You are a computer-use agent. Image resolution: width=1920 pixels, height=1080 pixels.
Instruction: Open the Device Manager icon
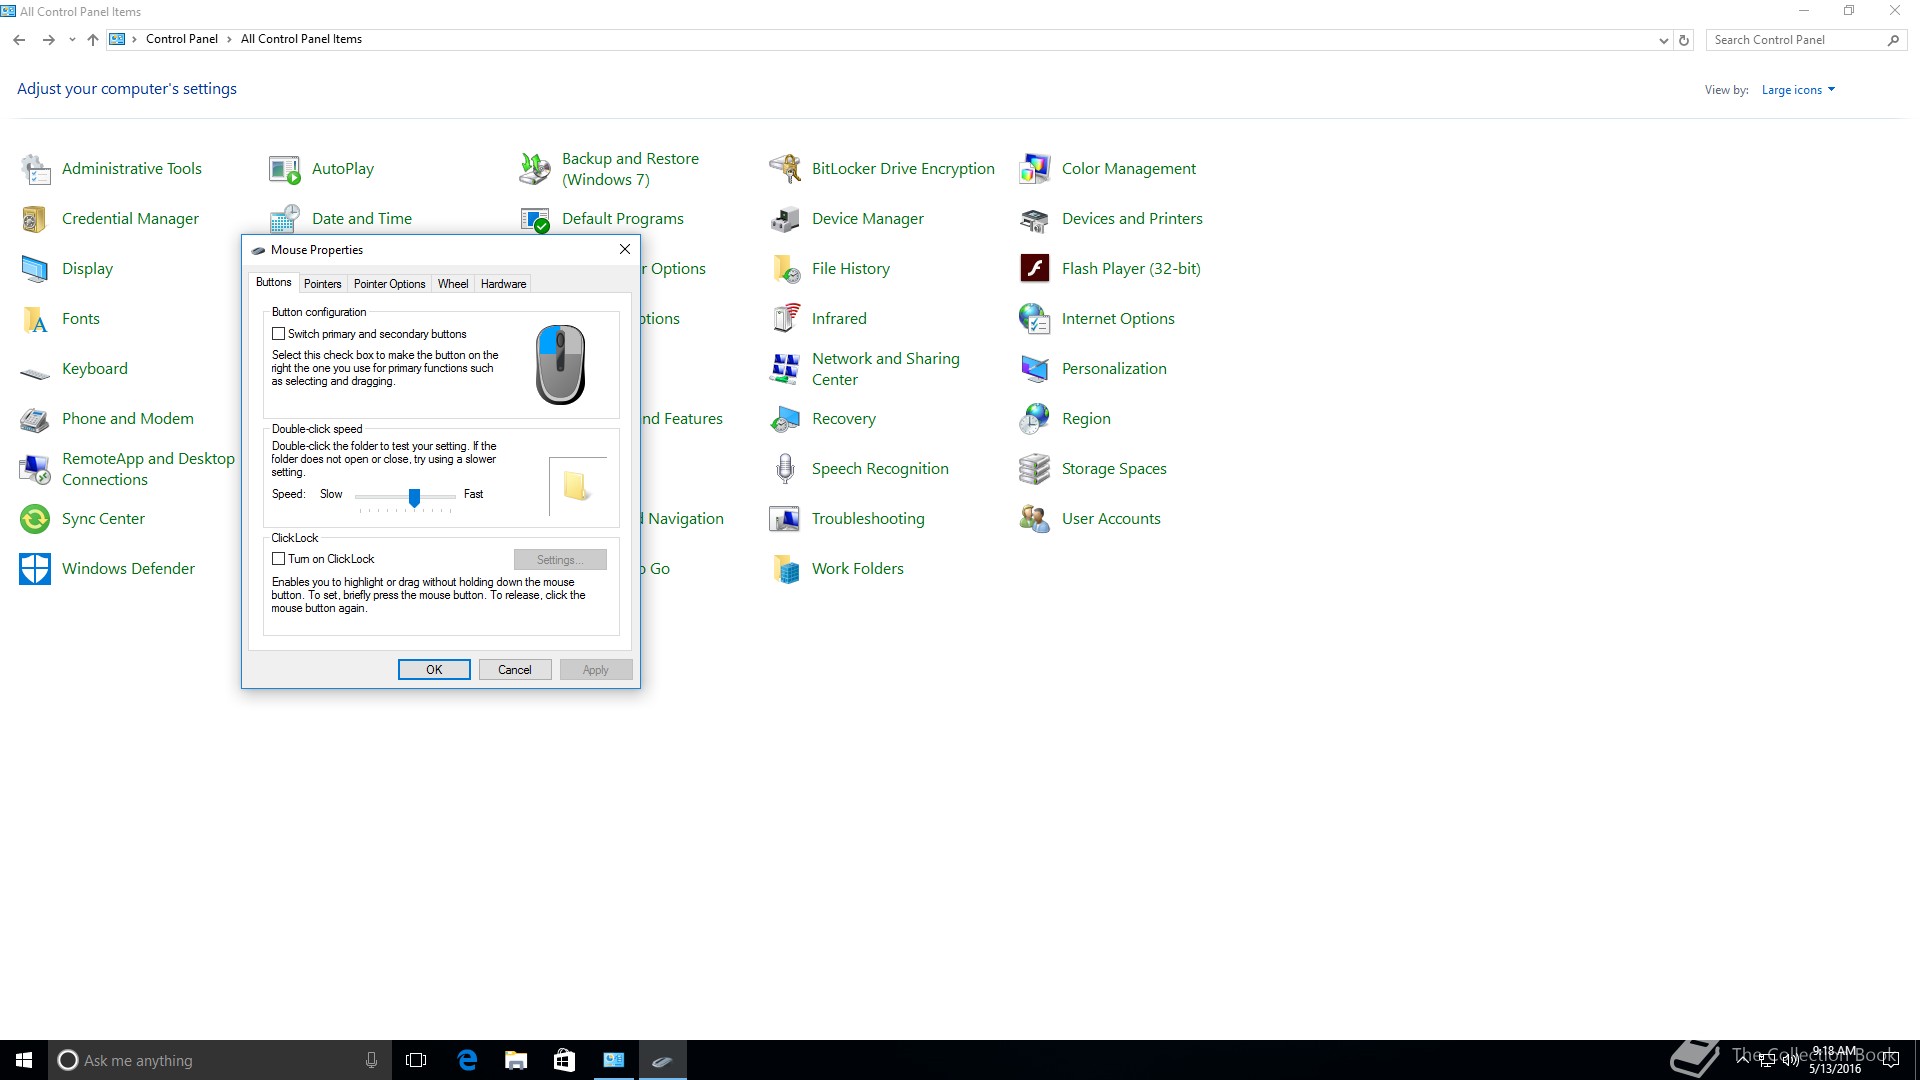click(785, 219)
